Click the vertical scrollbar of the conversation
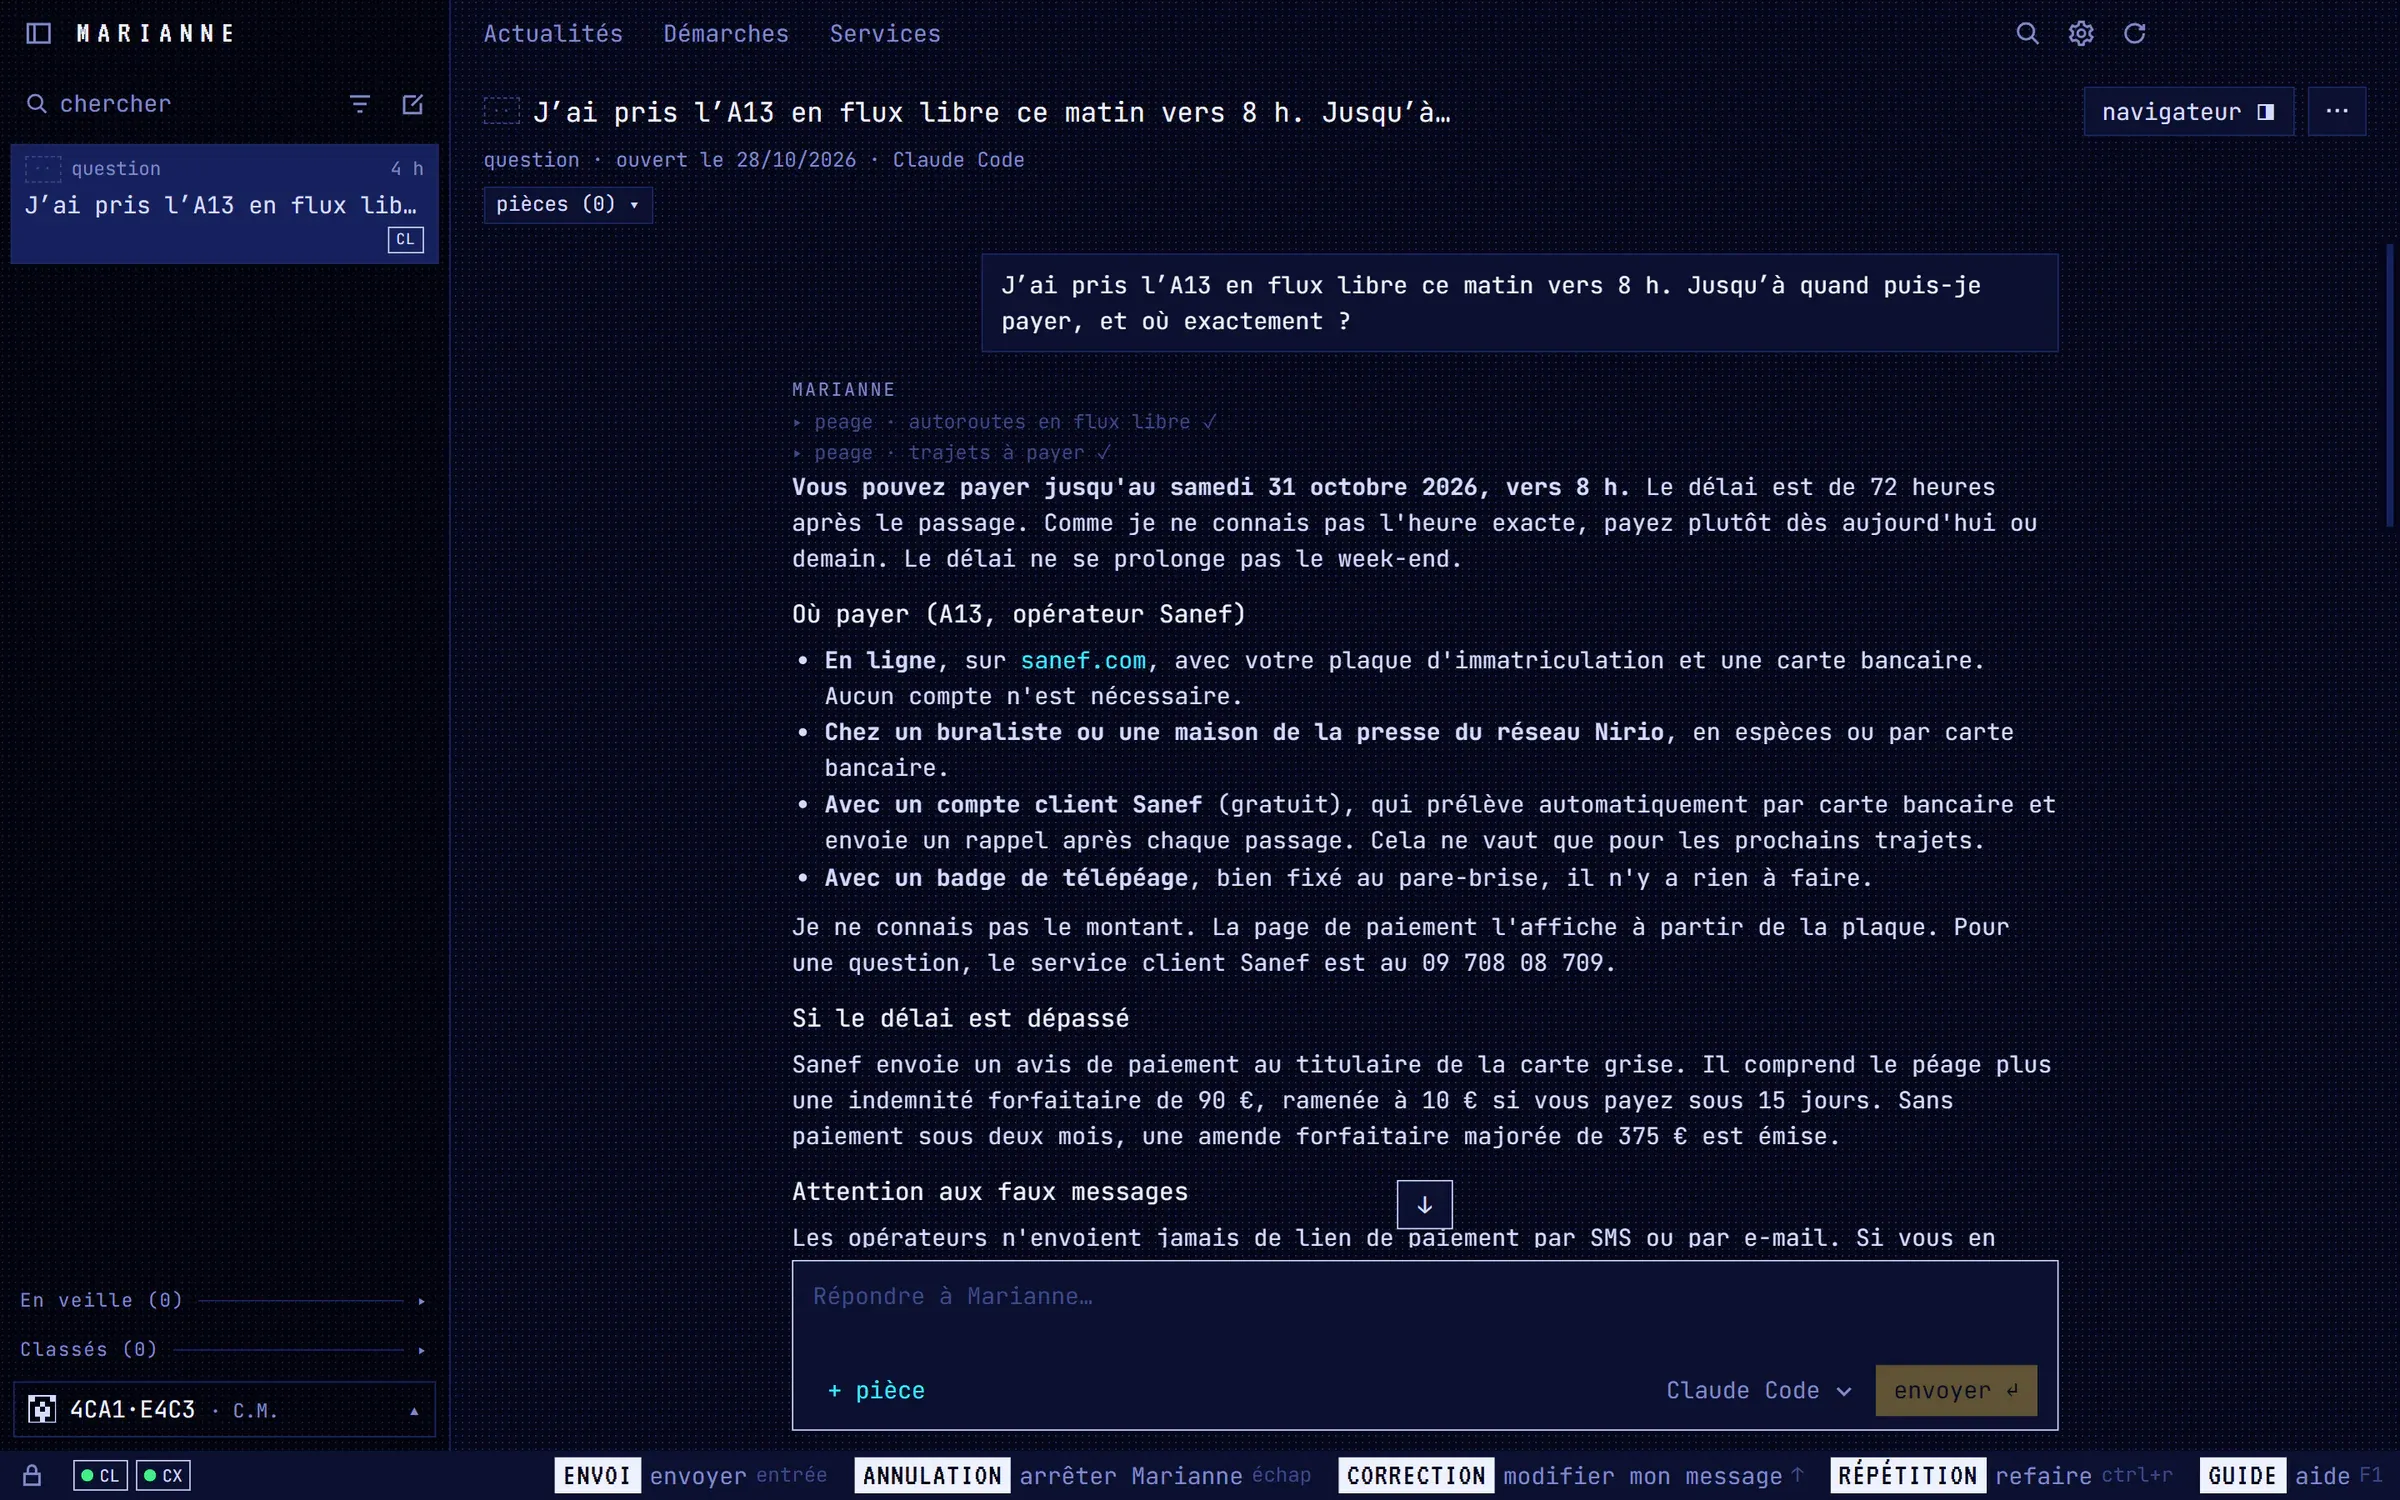Viewport: 2400px width, 1500px height. click(2389, 386)
